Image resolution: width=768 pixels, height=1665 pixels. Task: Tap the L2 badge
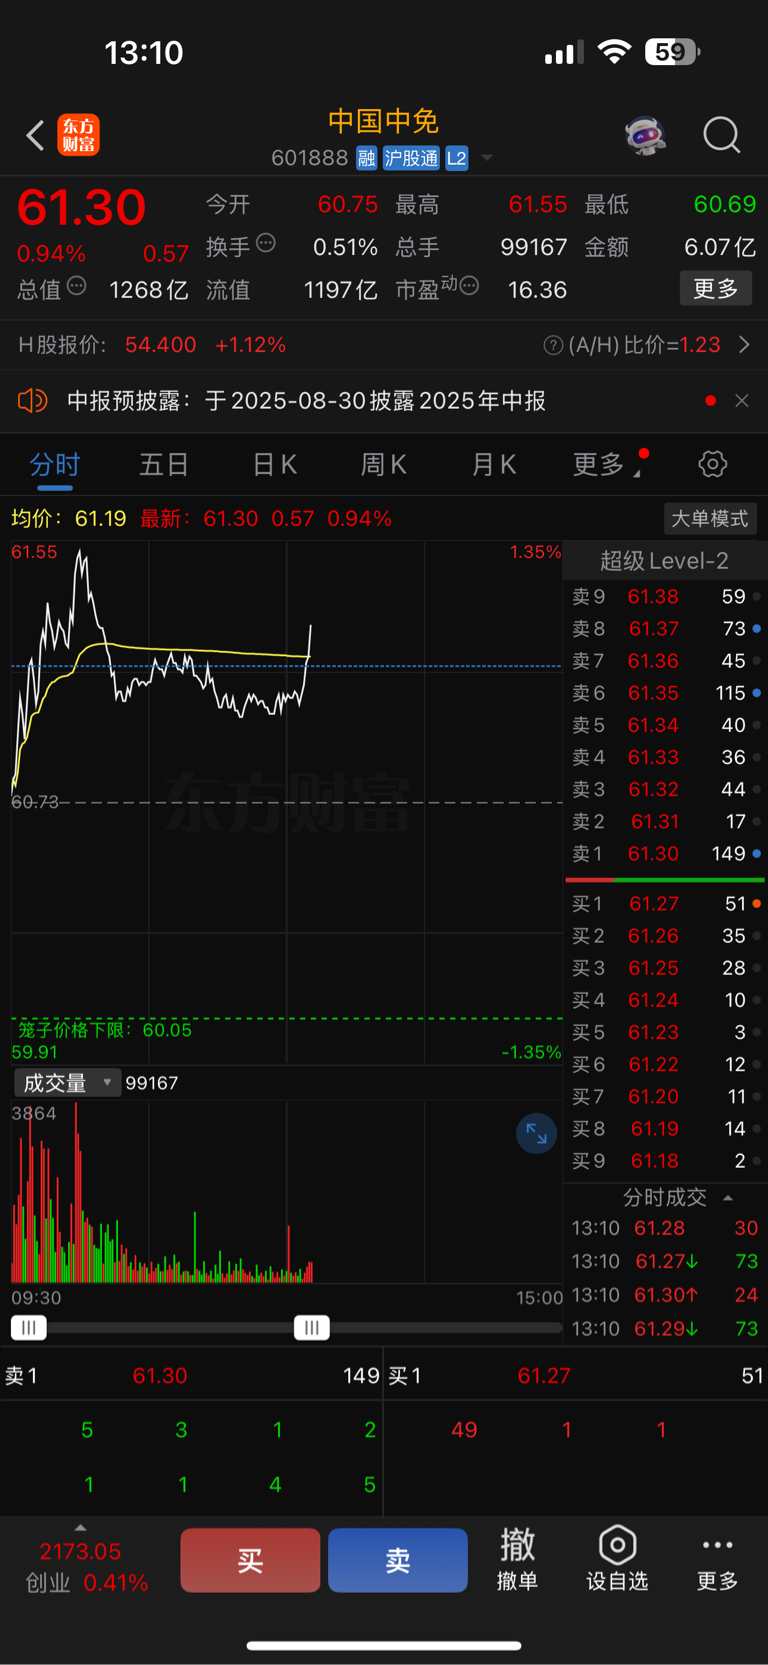(457, 158)
